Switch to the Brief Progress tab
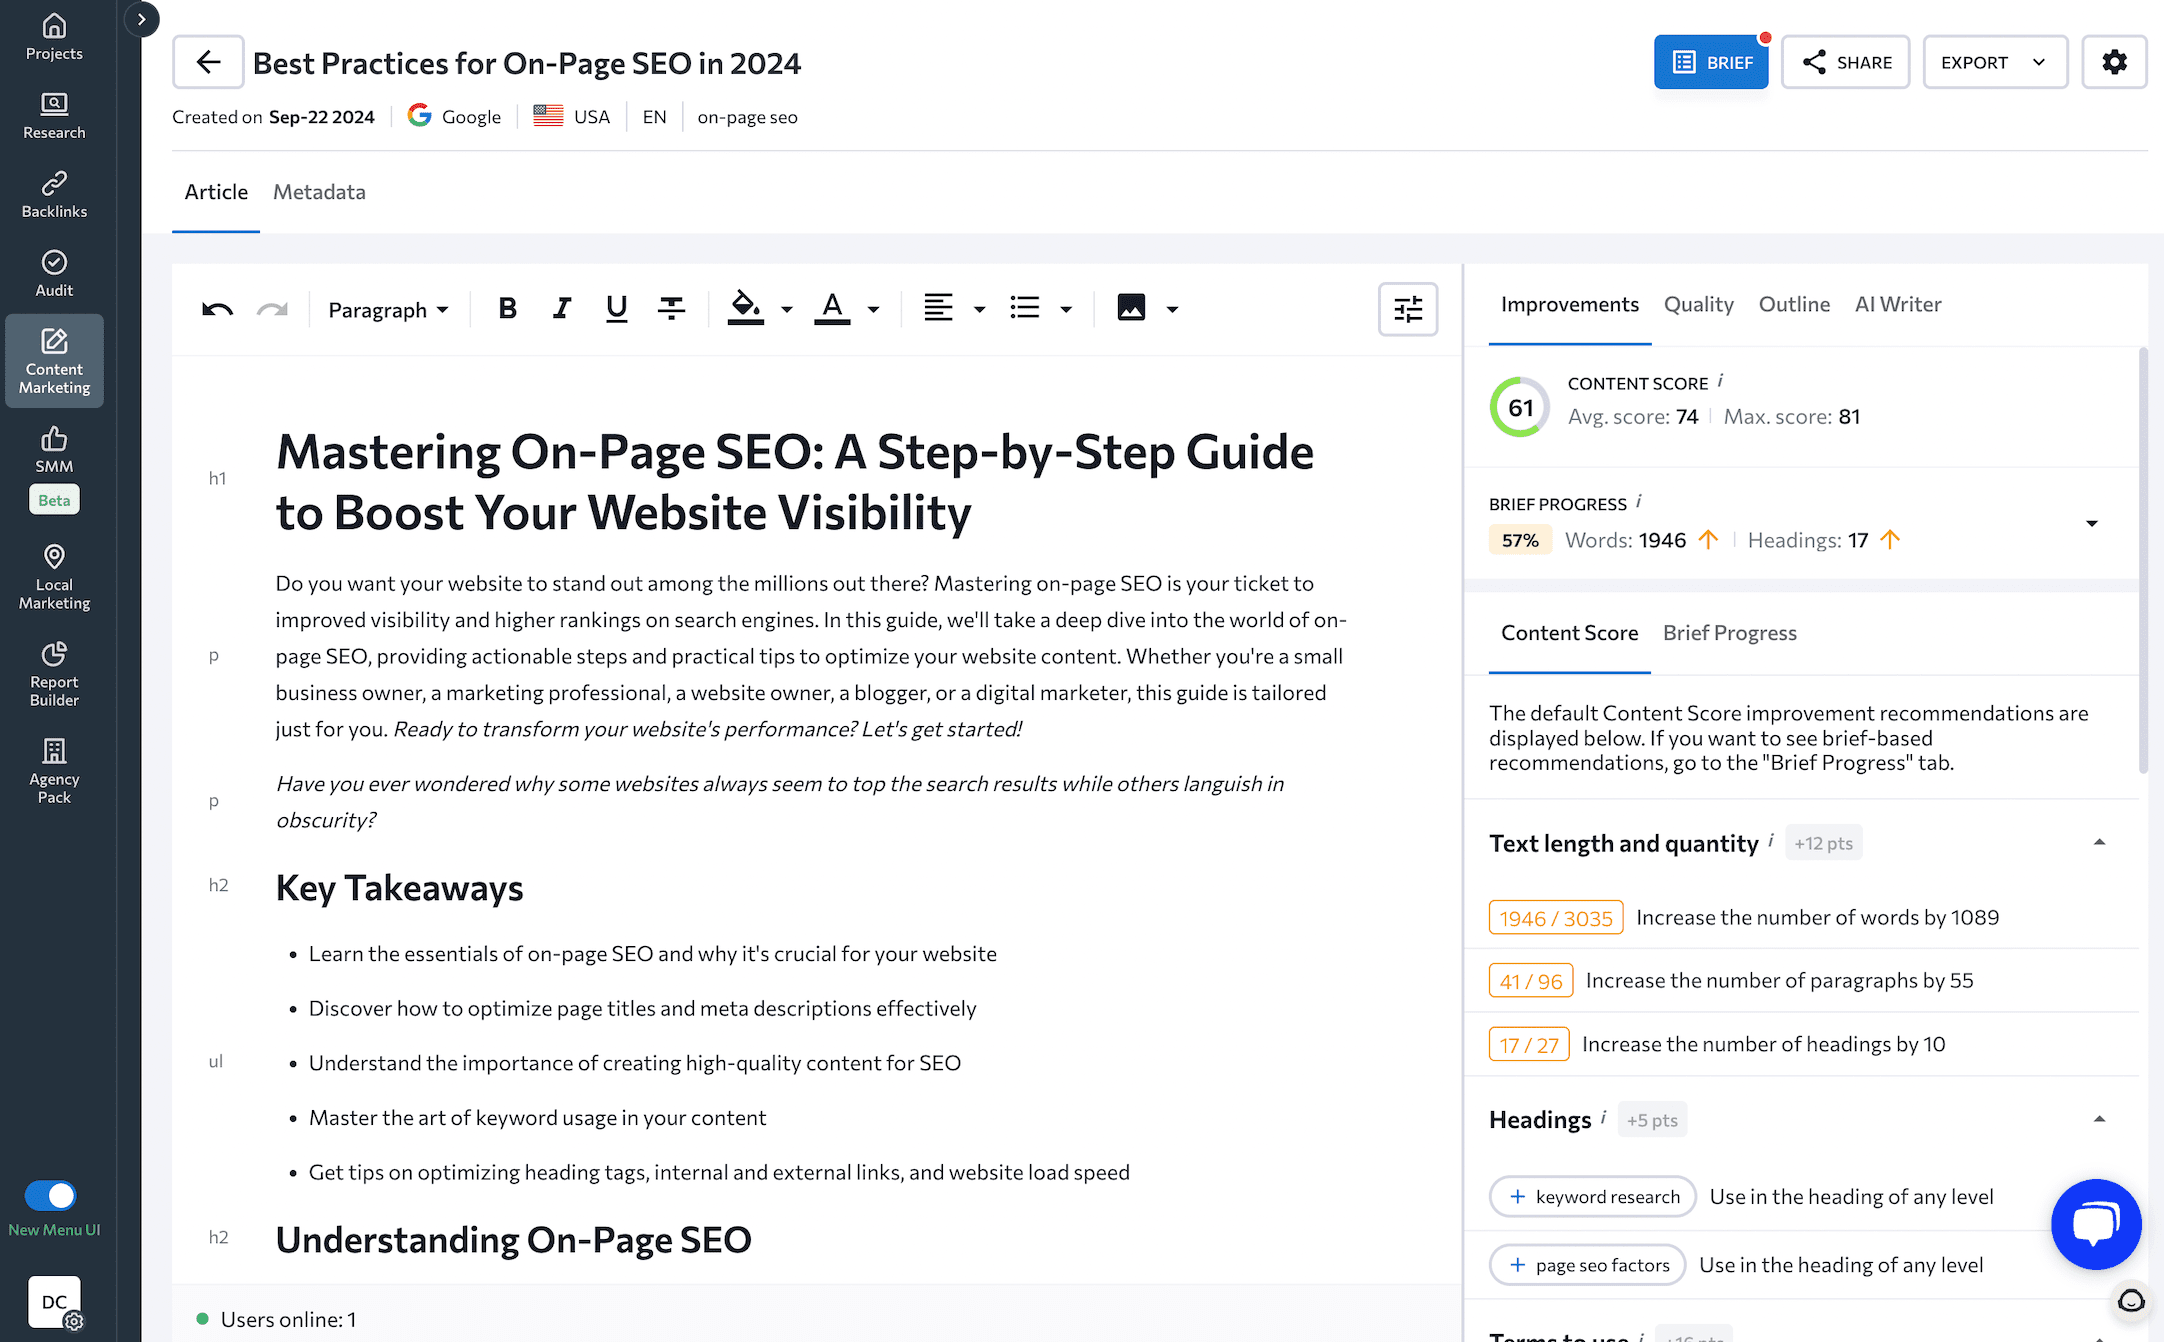 tap(1728, 631)
